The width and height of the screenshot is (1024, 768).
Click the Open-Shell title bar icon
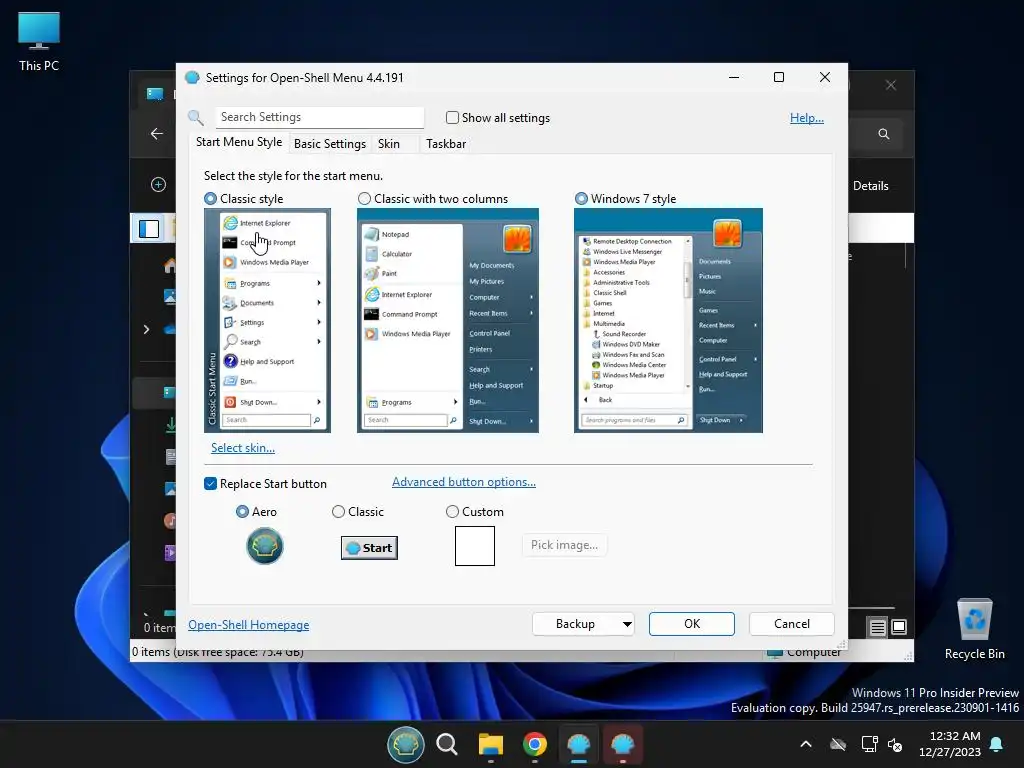pyautogui.click(x=192, y=78)
